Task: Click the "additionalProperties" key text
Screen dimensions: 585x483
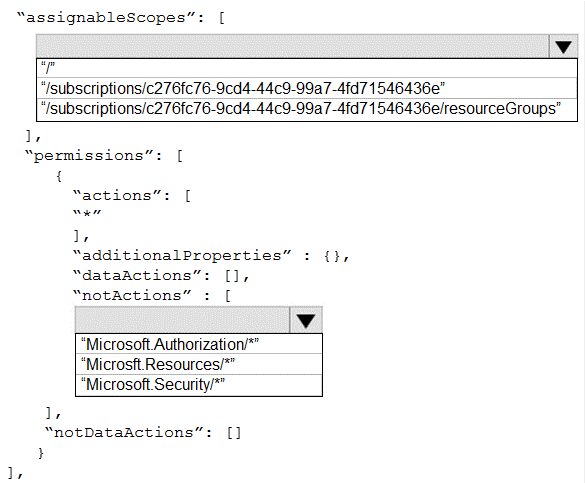Action: click(182, 256)
